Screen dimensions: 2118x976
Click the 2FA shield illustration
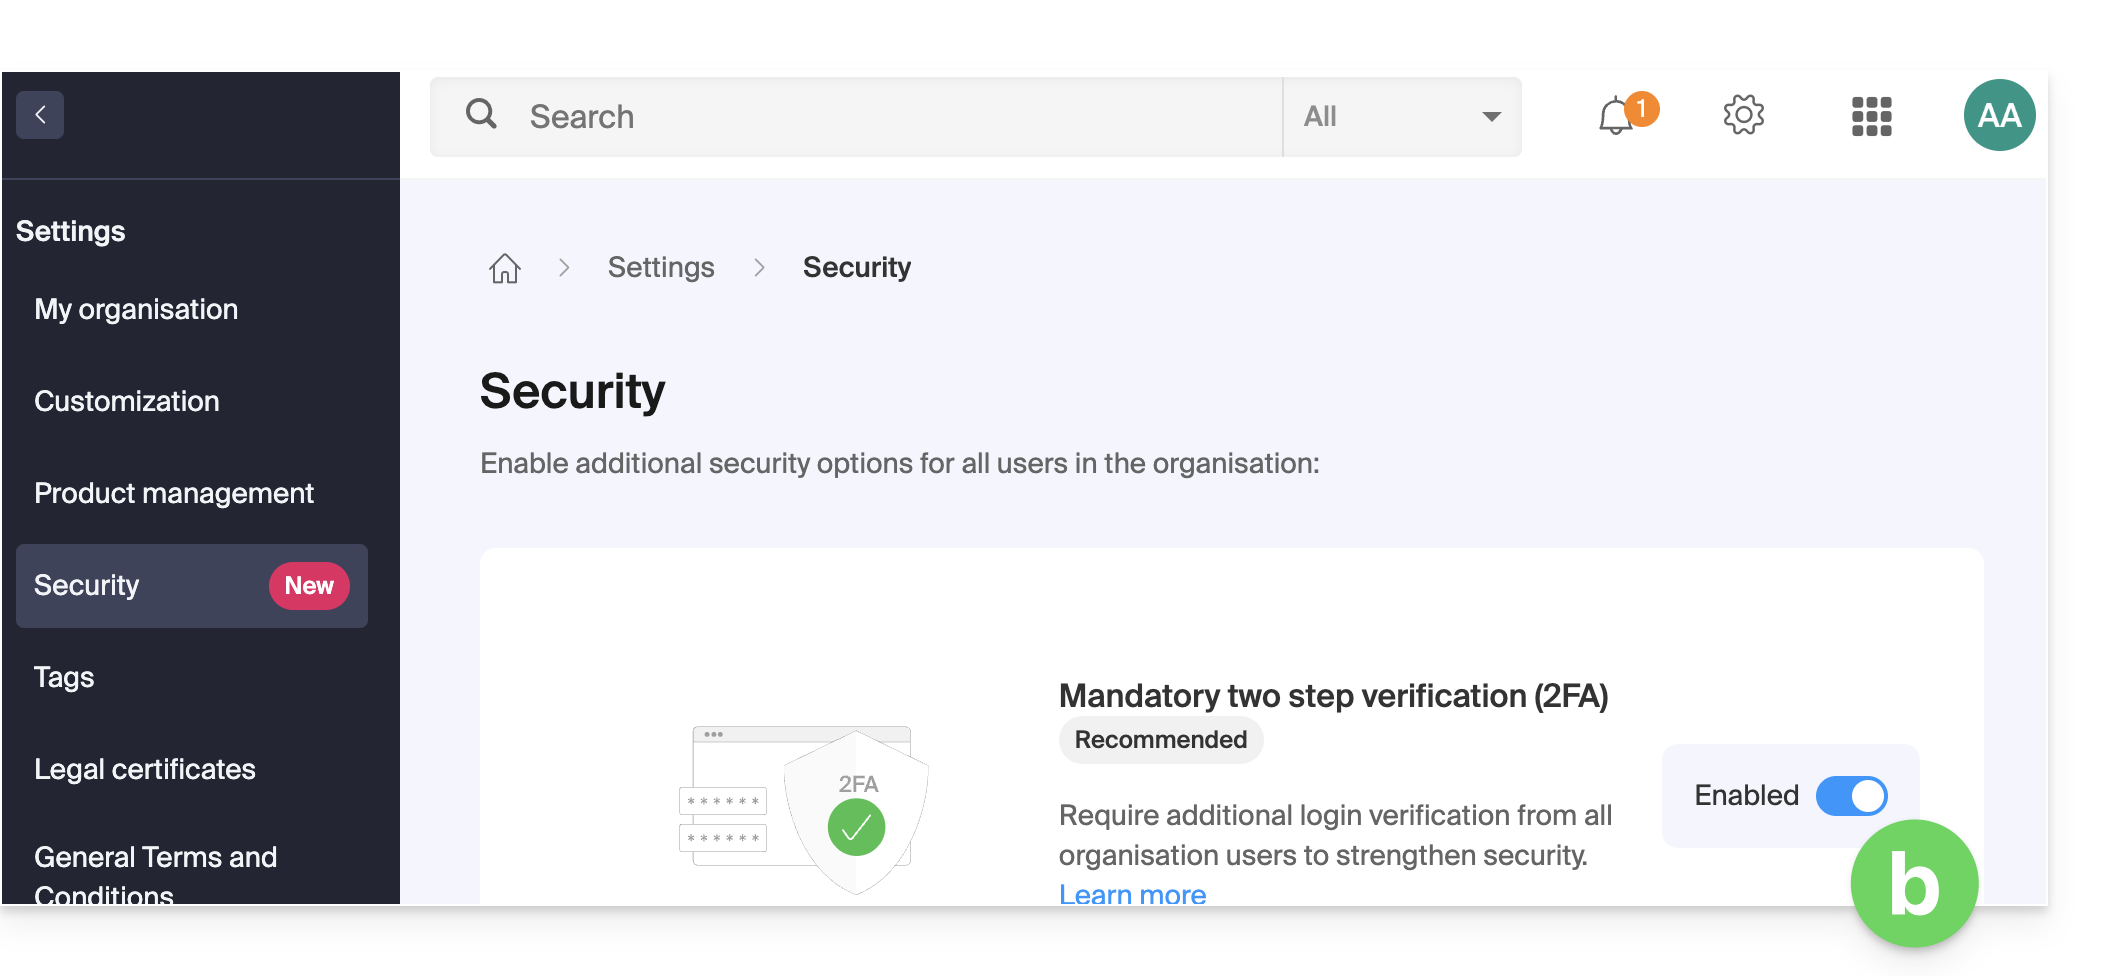[804, 809]
